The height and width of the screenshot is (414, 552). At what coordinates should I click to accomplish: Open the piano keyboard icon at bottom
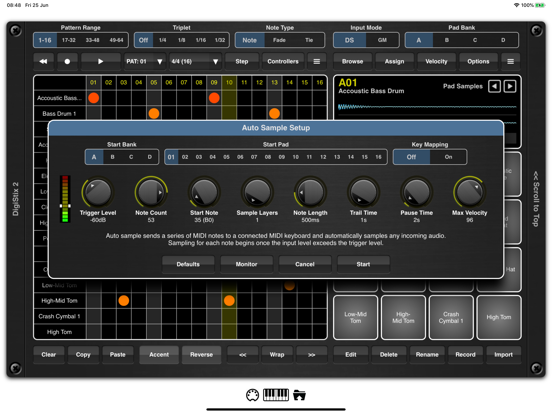[x=276, y=395]
